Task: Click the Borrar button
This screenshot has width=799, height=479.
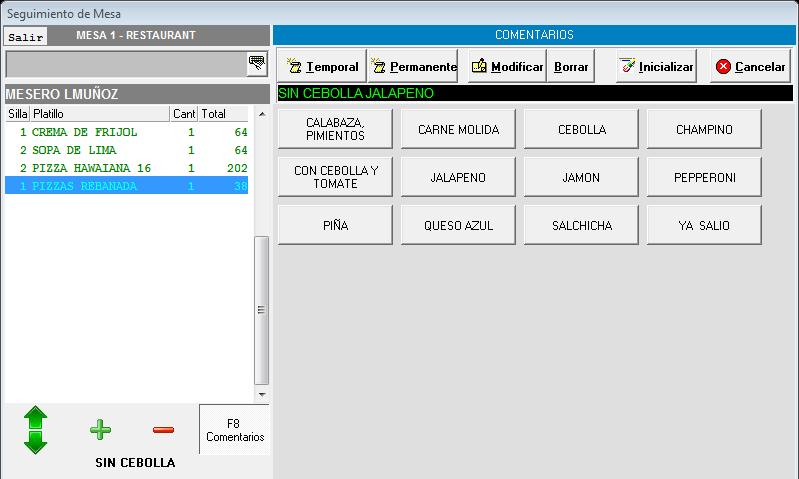Action: 571,66
